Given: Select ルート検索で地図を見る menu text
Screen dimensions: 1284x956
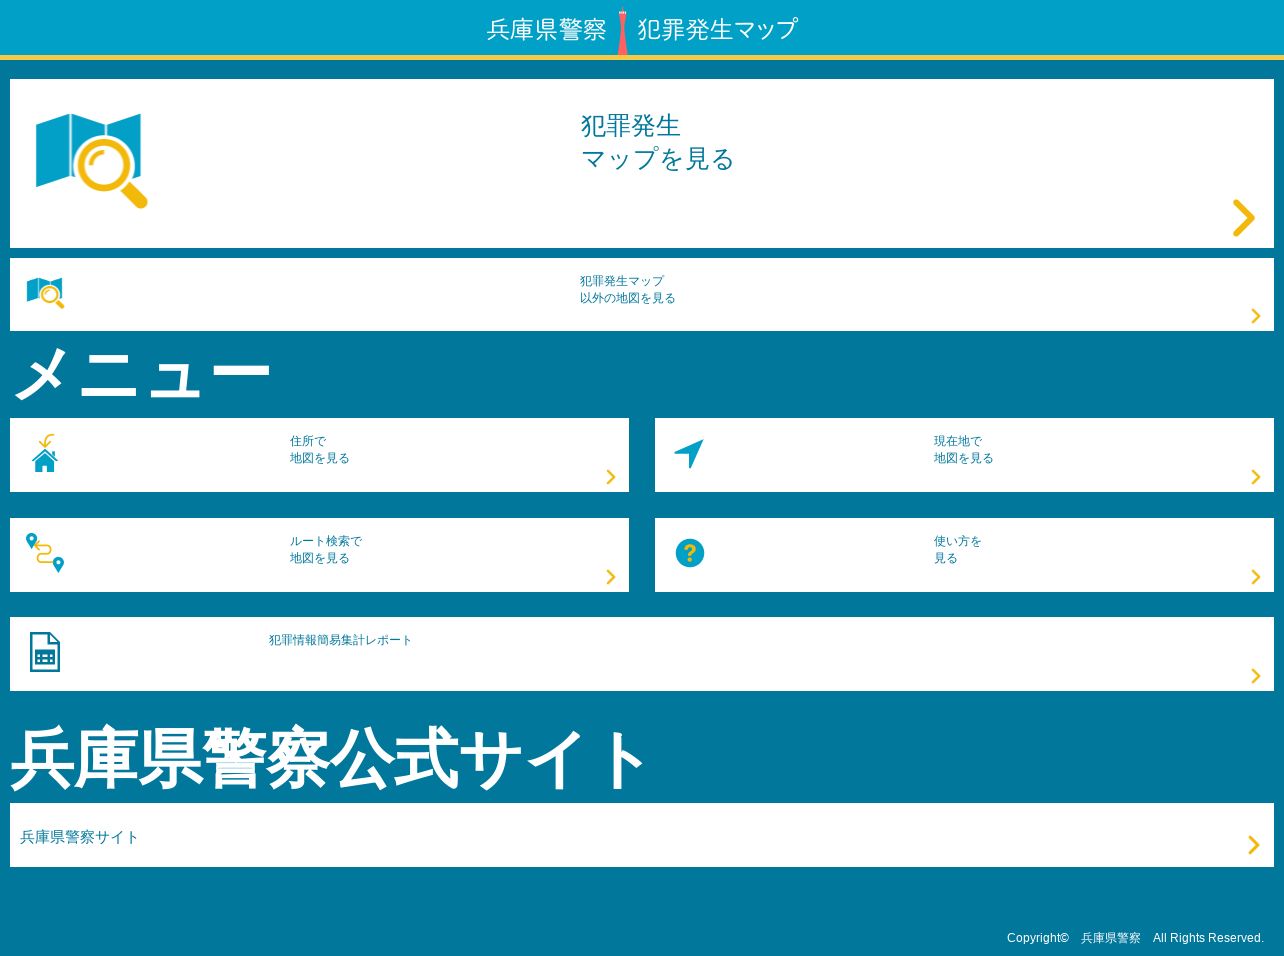Looking at the screenshot, I should (x=325, y=550).
